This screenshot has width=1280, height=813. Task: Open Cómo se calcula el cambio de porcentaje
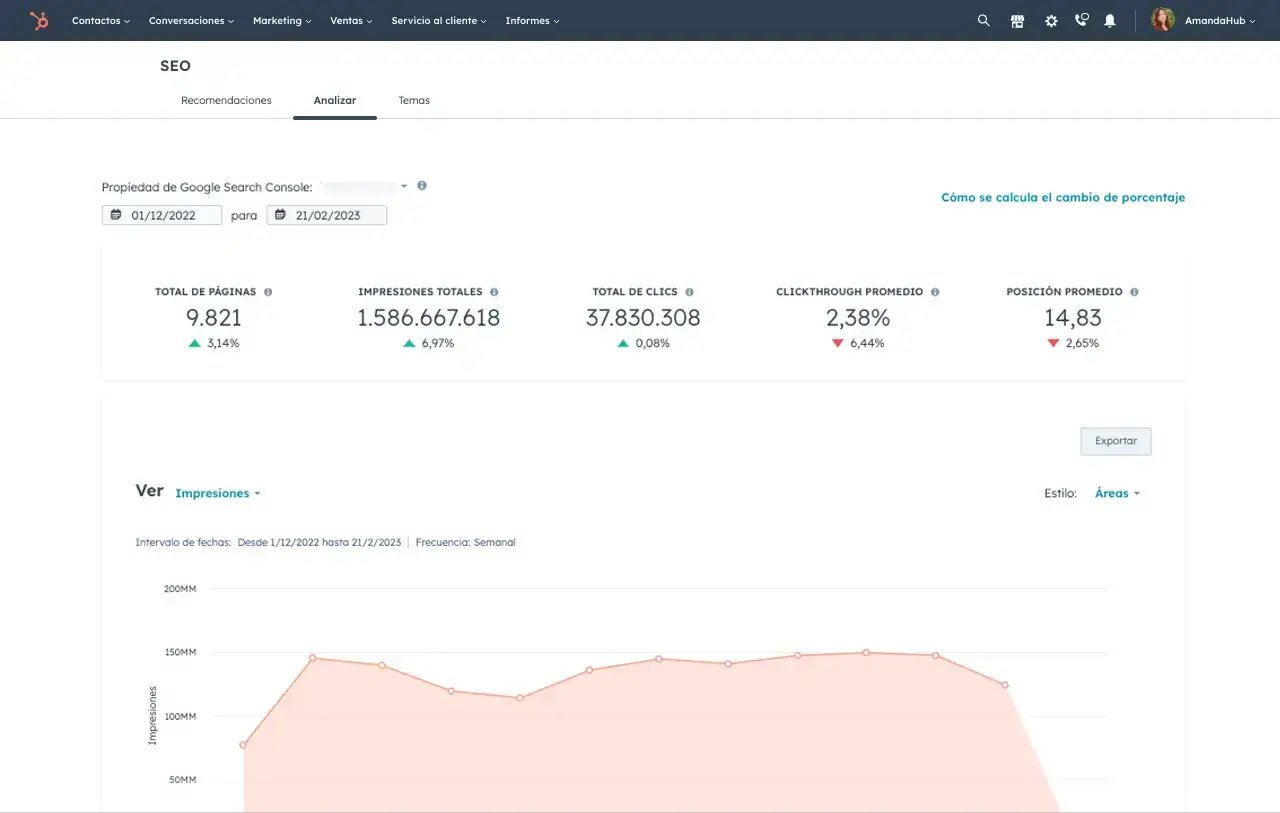click(x=1063, y=197)
